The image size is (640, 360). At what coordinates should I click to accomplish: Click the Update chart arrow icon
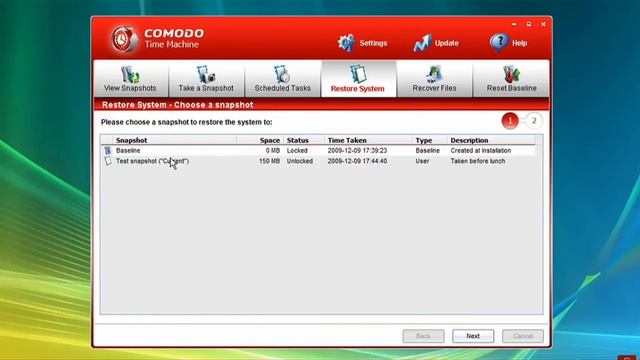pyautogui.click(x=422, y=43)
